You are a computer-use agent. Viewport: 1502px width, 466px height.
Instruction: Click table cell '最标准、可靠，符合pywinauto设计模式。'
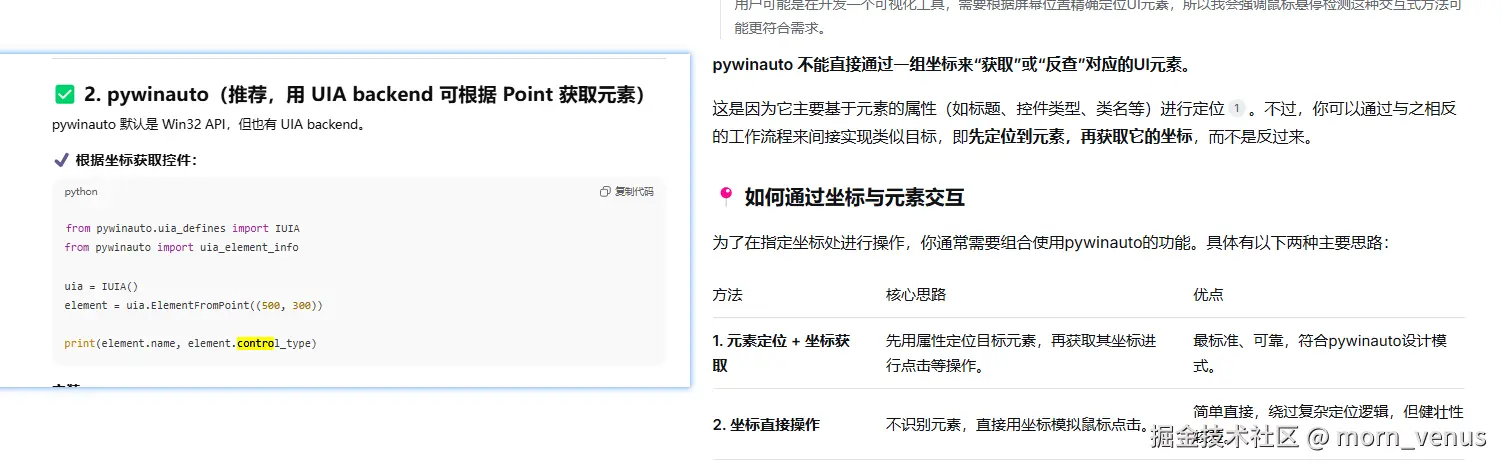pos(1320,353)
